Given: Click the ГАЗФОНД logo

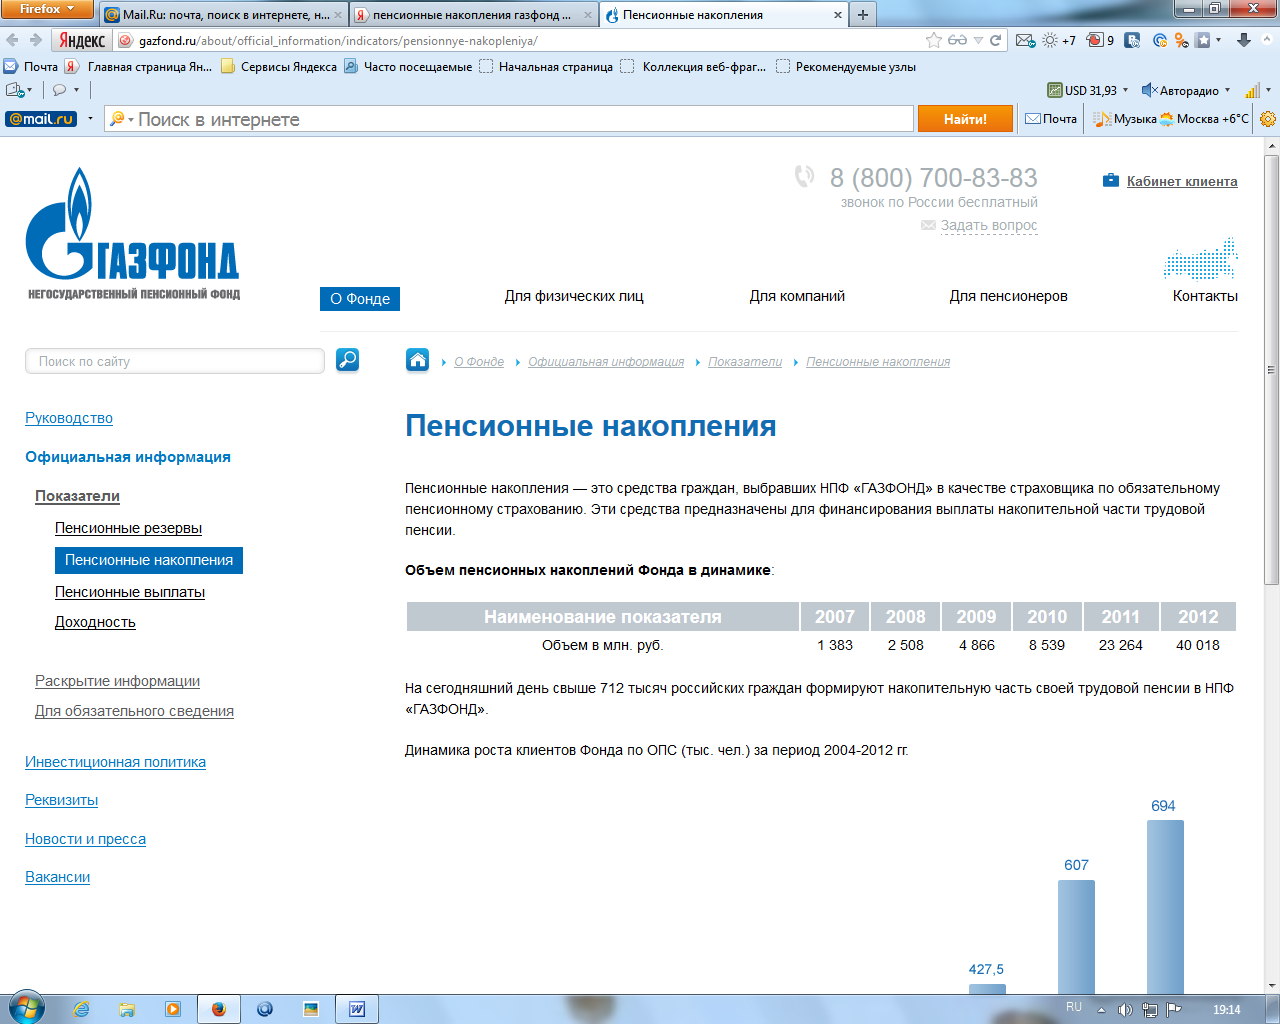Looking at the screenshot, I should click(x=132, y=233).
